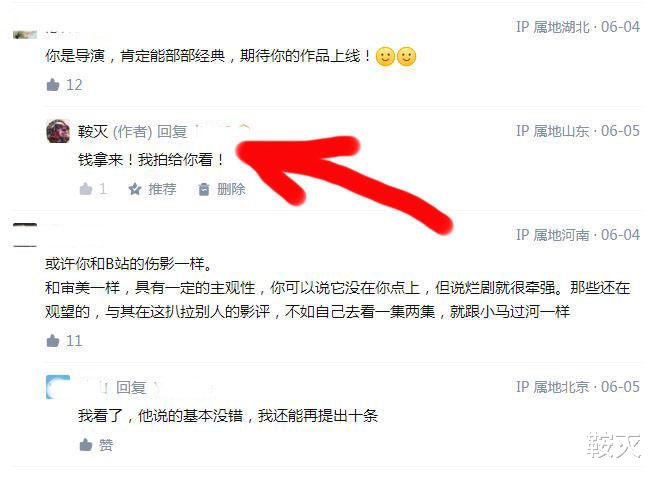
Task: Open the Henan commenter's dark avatar
Action: pyautogui.click(x=25, y=235)
